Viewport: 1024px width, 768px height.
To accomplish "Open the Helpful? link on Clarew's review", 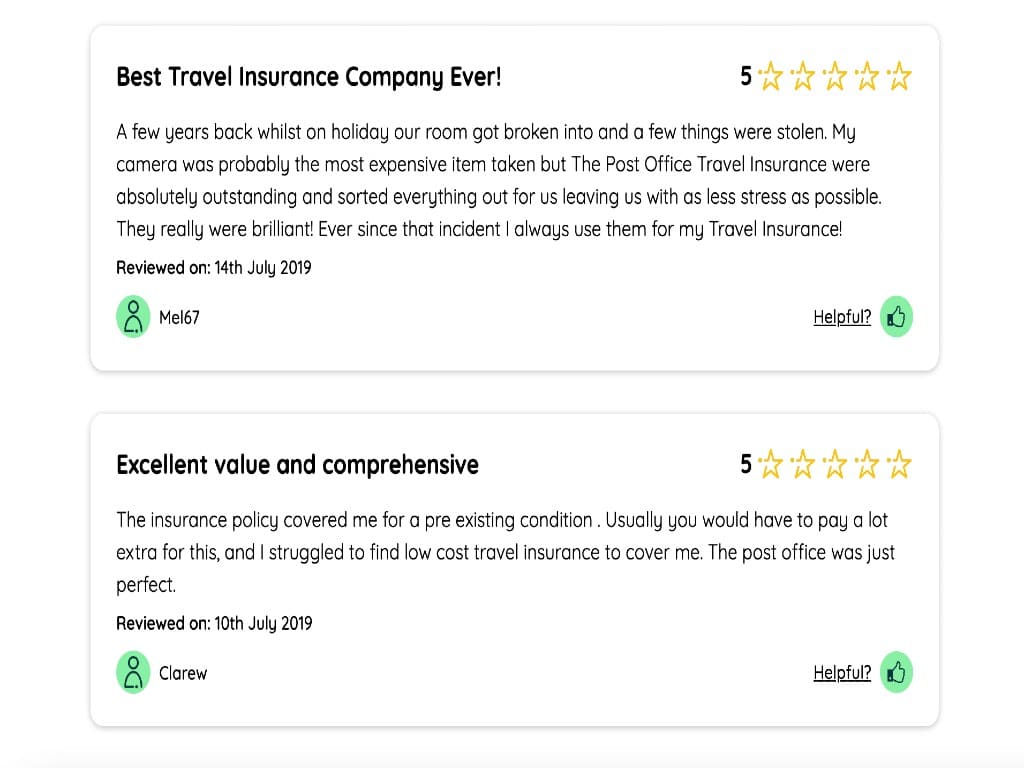I will [x=841, y=672].
